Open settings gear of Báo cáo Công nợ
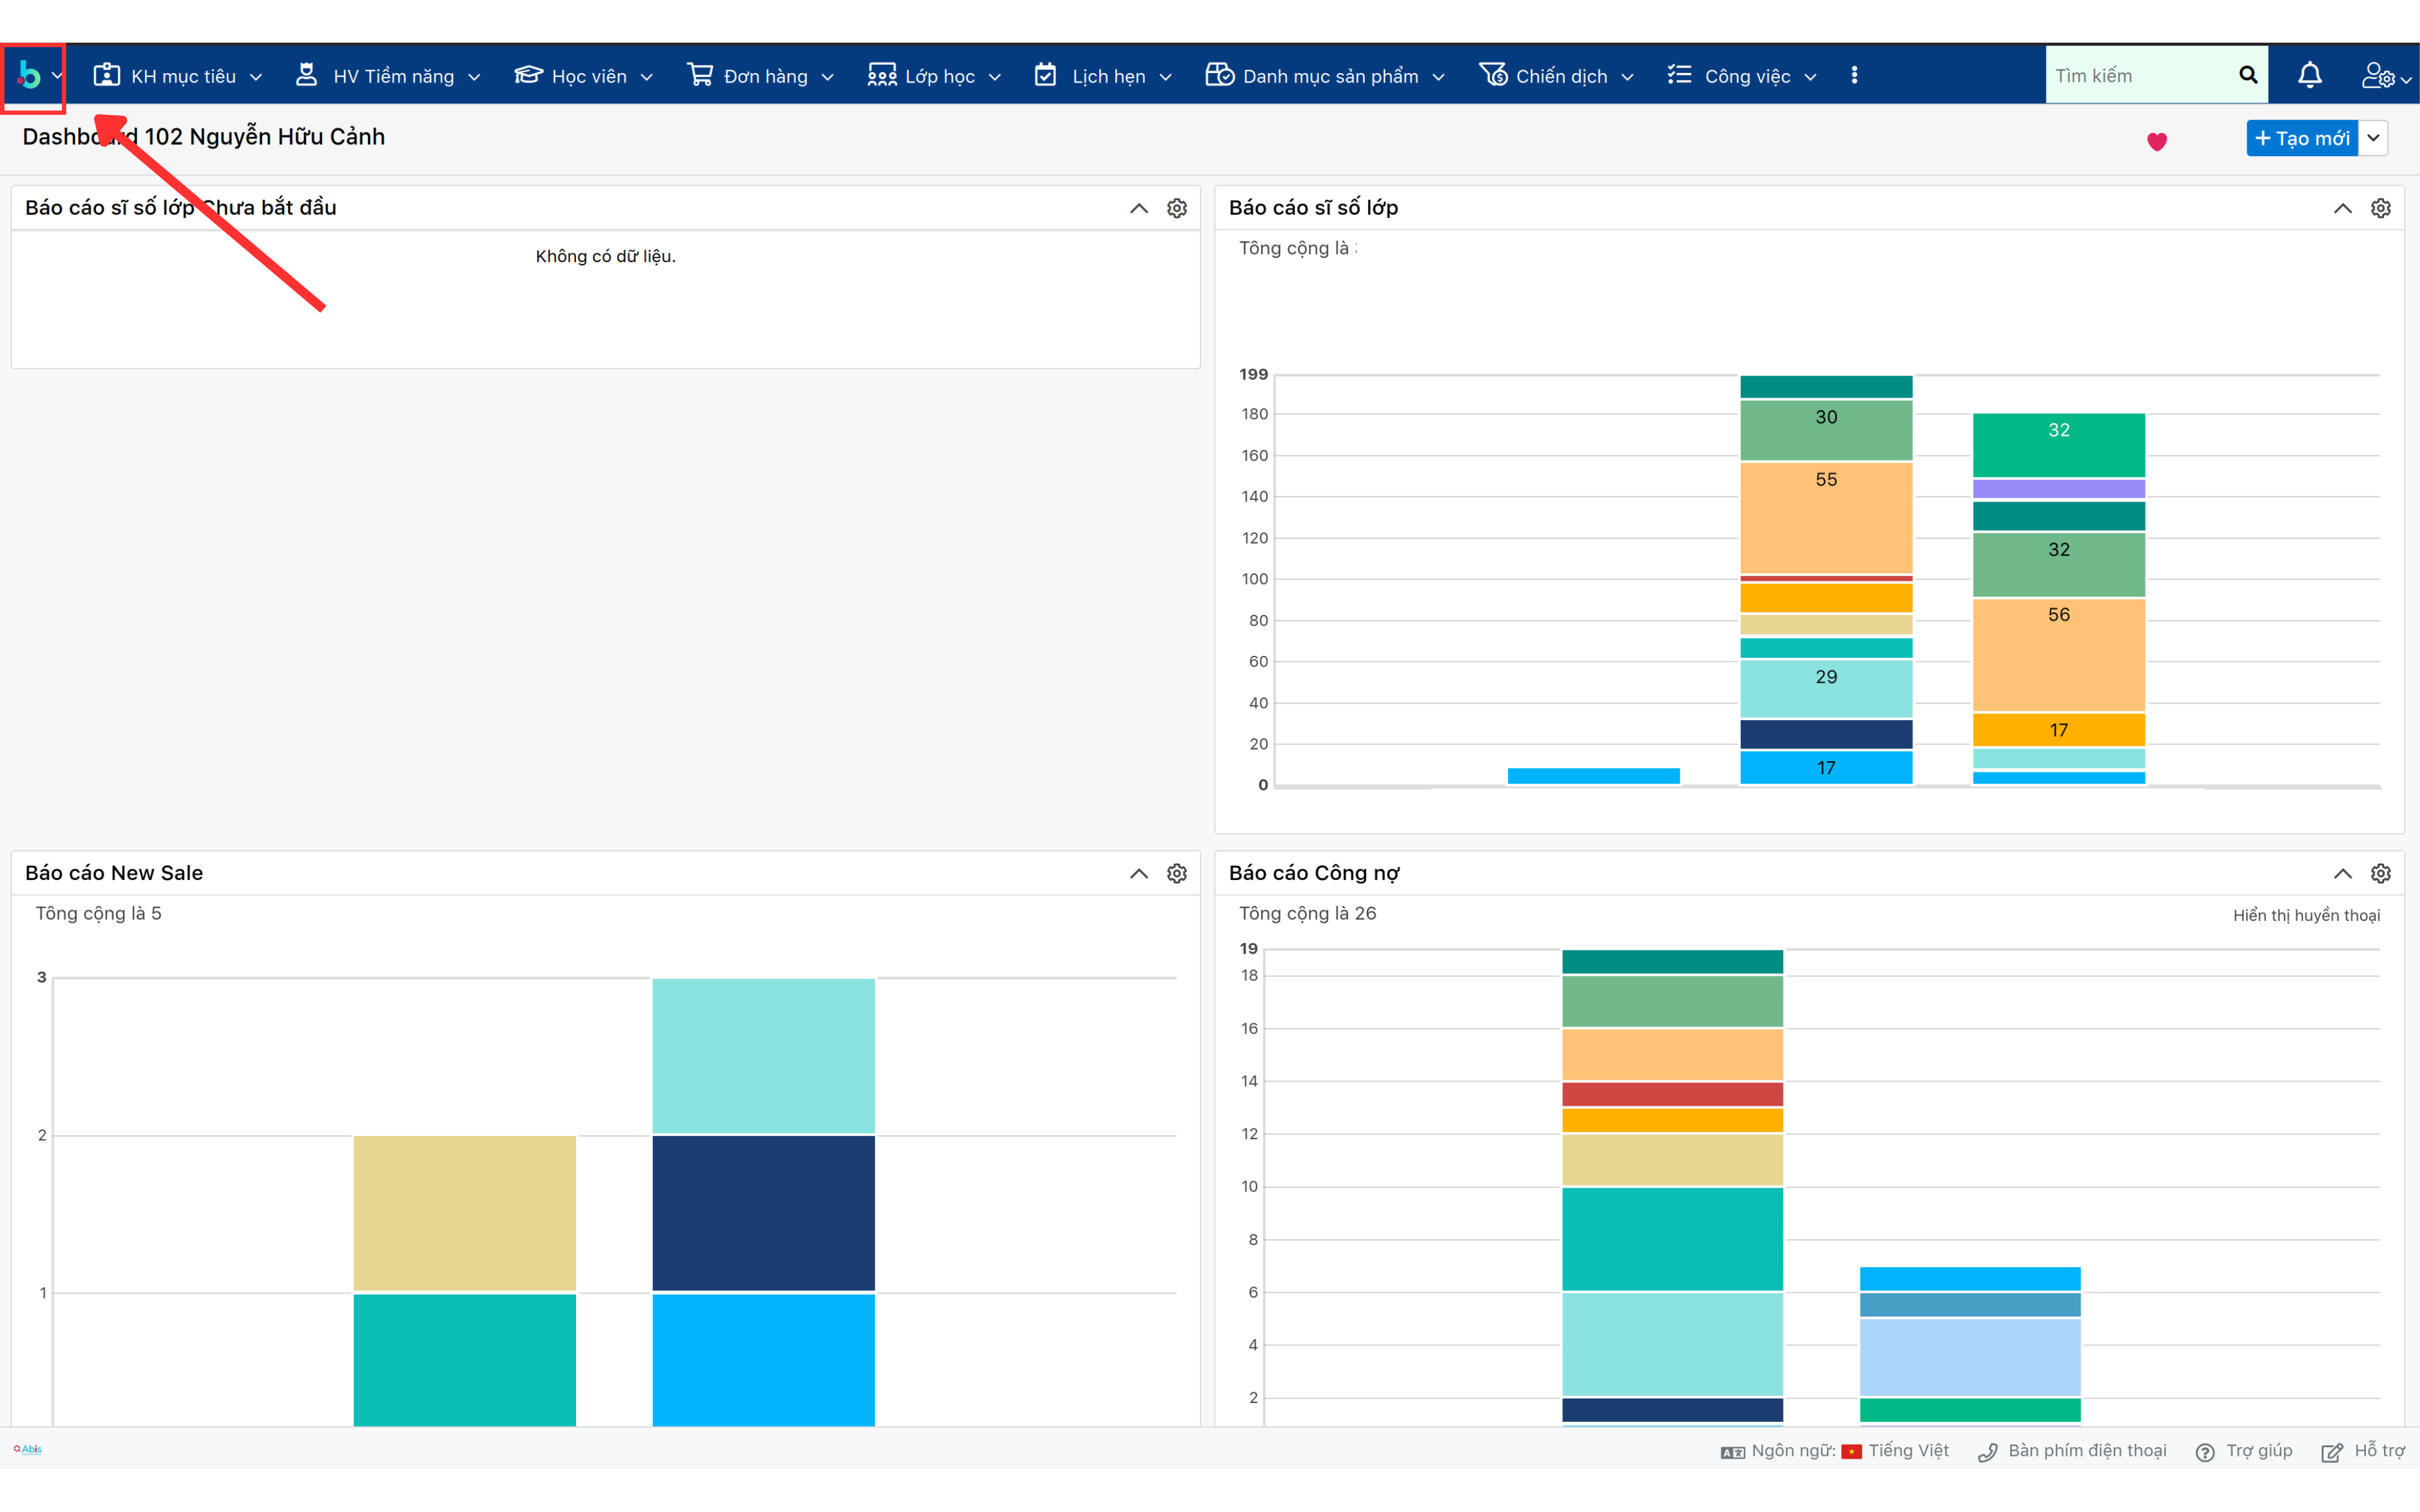The width and height of the screenshot is (2420, 1512). pyautogui.click(x=2380, y=873)
